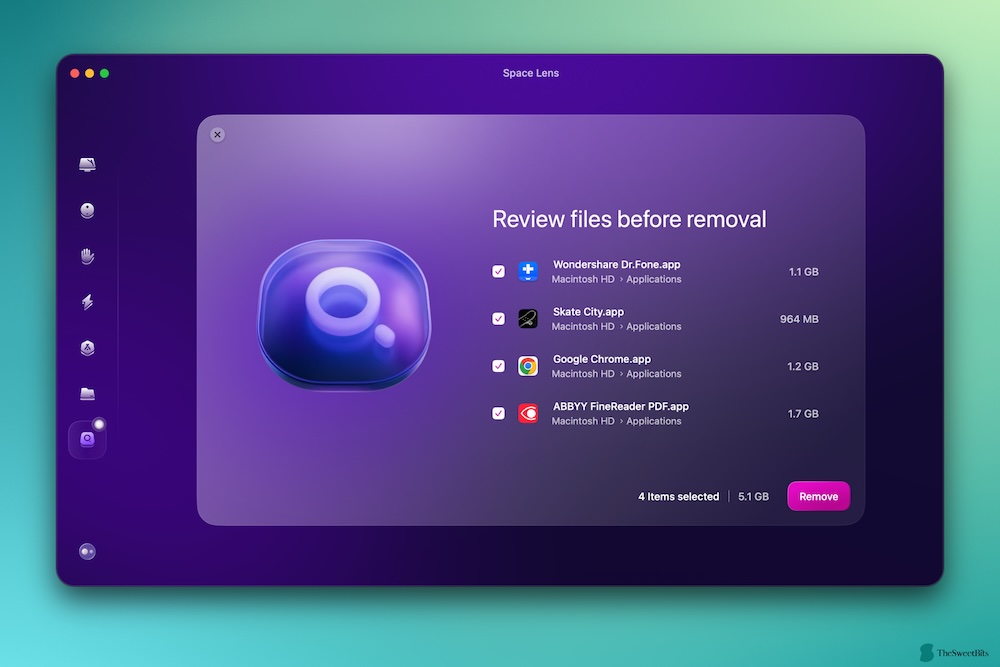Click the 5.1 GB total size

click(x=753, y=496)
